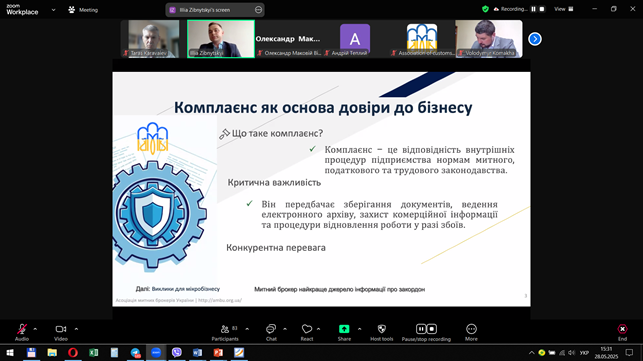Screen dimensions: 643x361
Task: Click 'Виклики для мікробізнесу' link on slide
Action: 186,289
